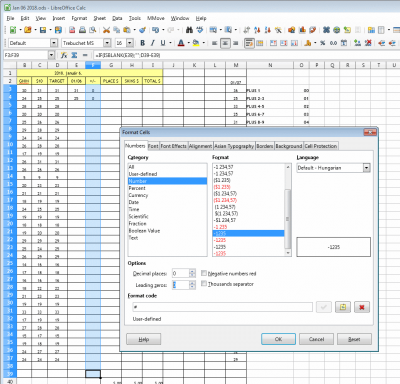Click Help in Format Cells dialog
This screenshot has height=384, width=400.
point(143,339)
